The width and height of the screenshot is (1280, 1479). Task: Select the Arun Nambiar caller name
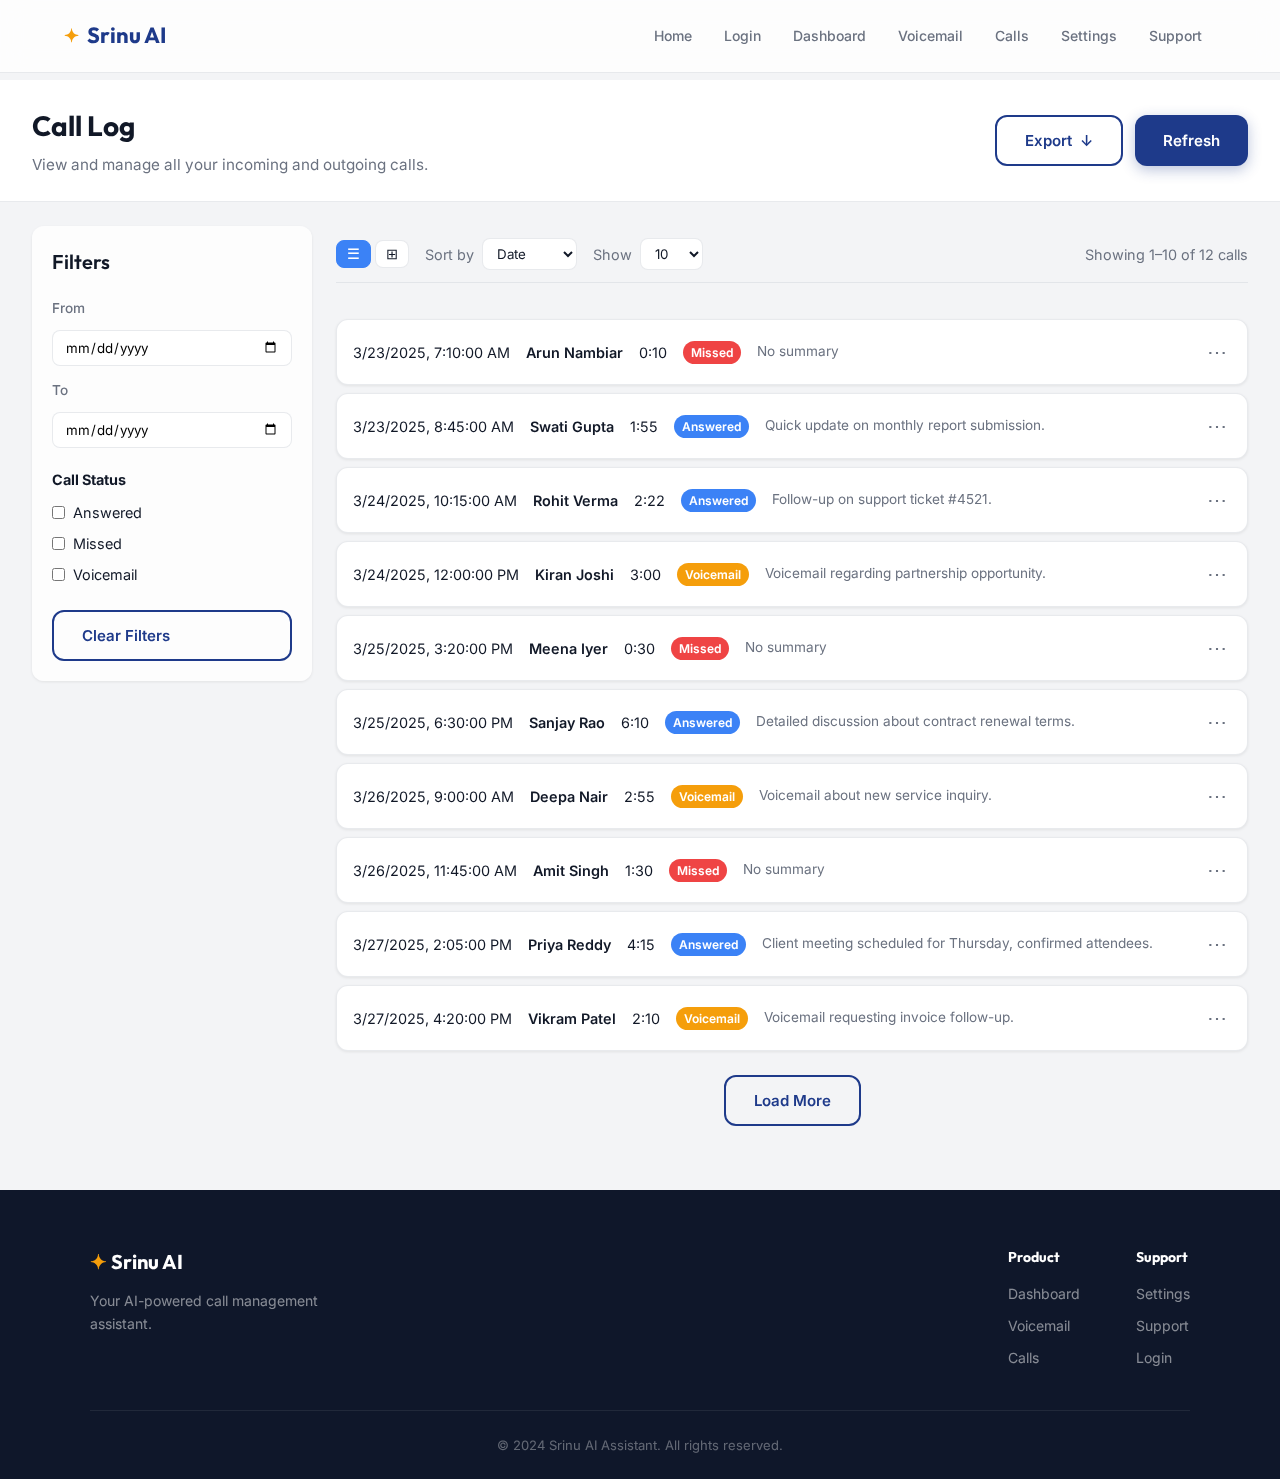pyautogui.click(x=574, y=353)
